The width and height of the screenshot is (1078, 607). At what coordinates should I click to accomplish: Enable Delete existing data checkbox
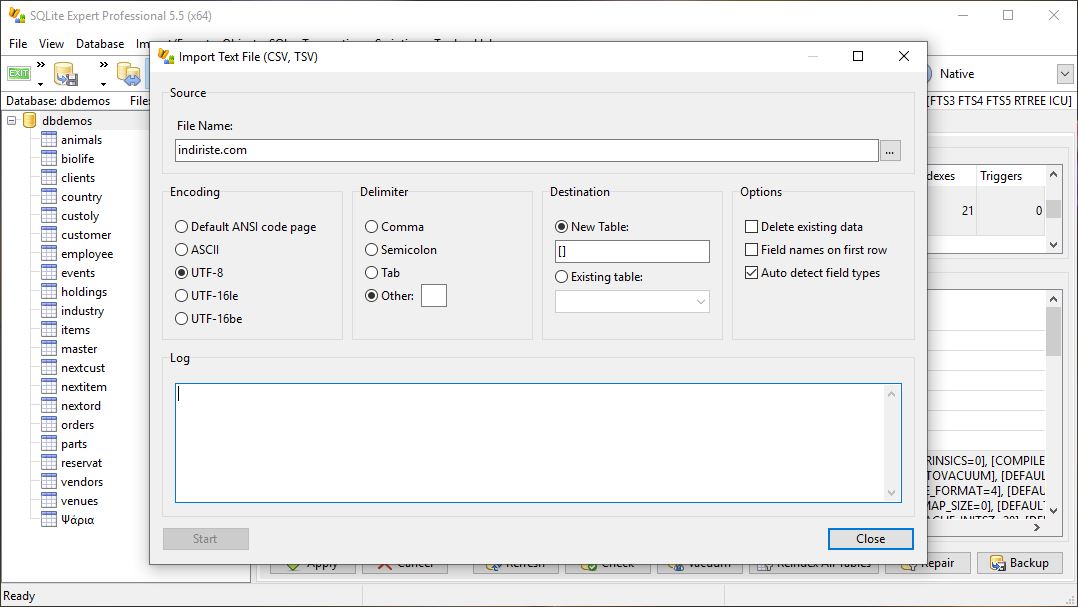751,227
